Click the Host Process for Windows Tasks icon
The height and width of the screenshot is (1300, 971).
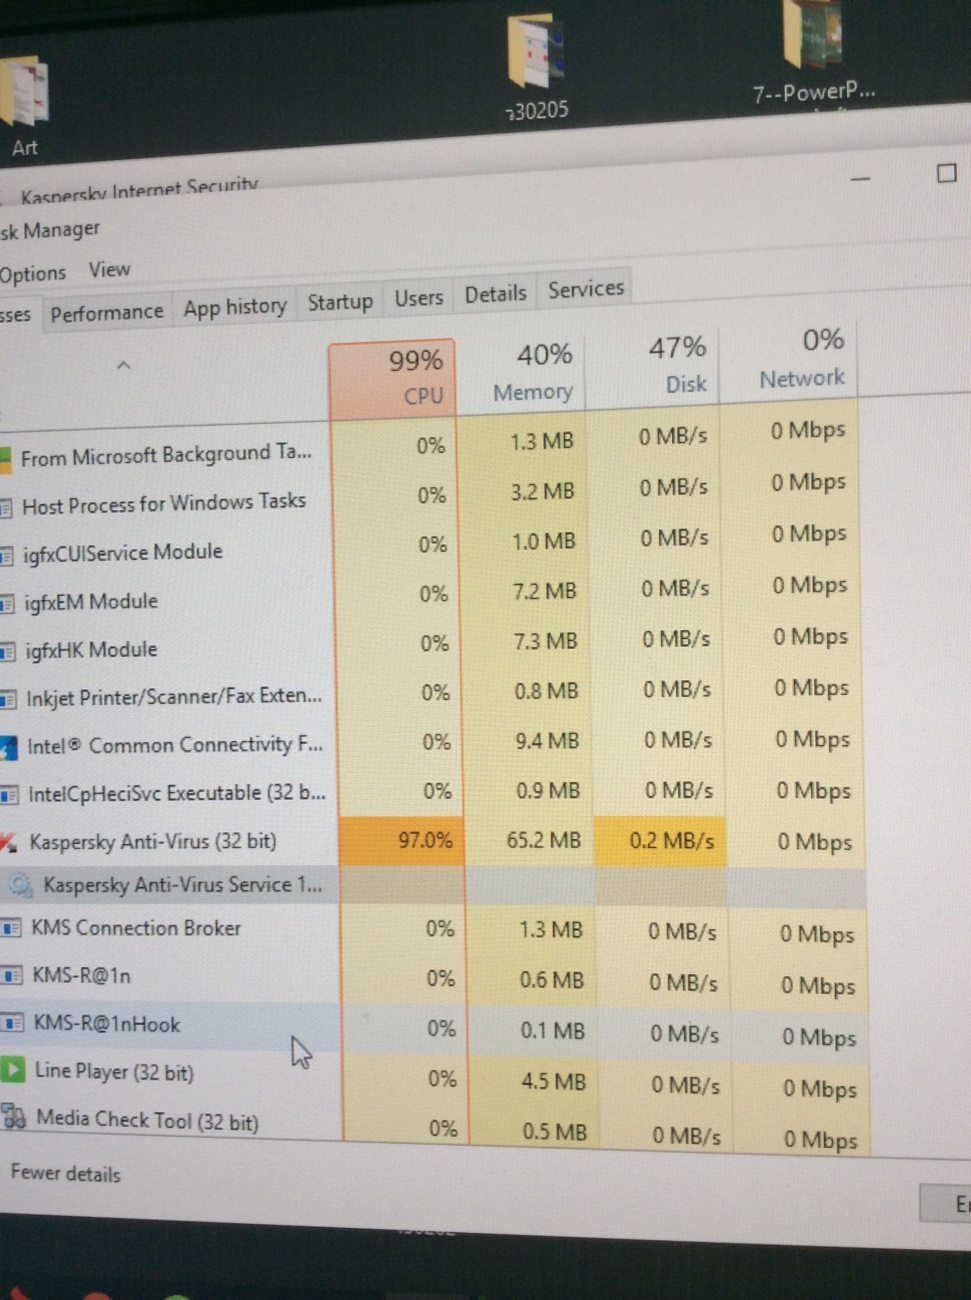[x=6, y=508]
